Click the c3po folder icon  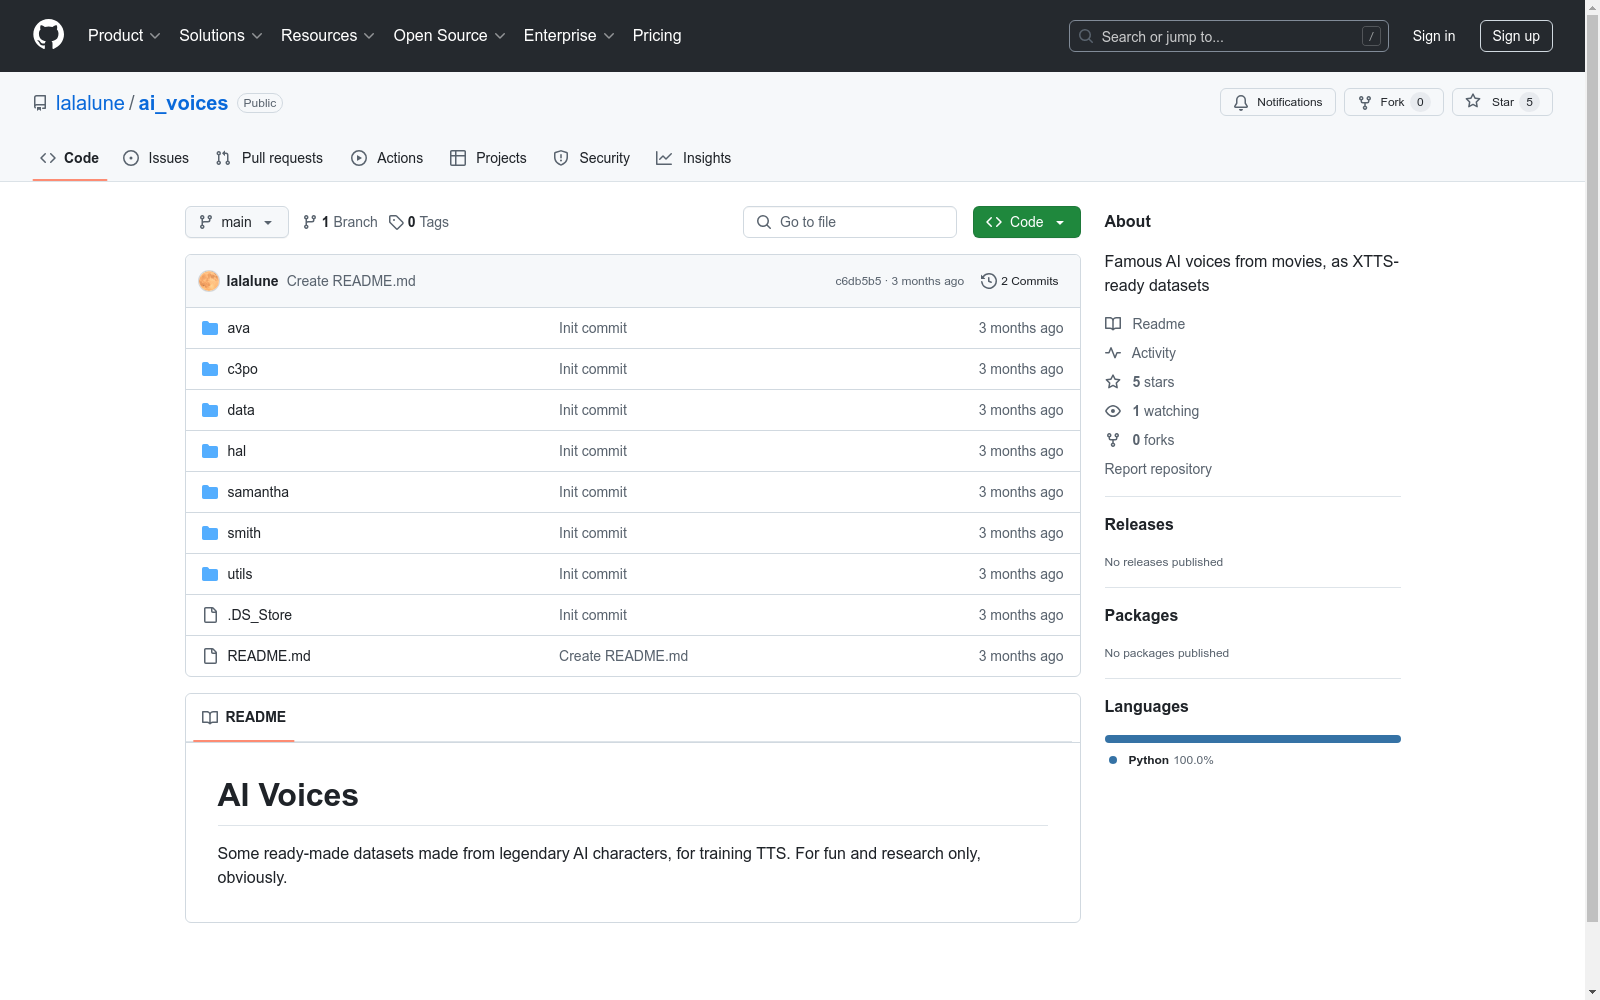pos(210,369)
